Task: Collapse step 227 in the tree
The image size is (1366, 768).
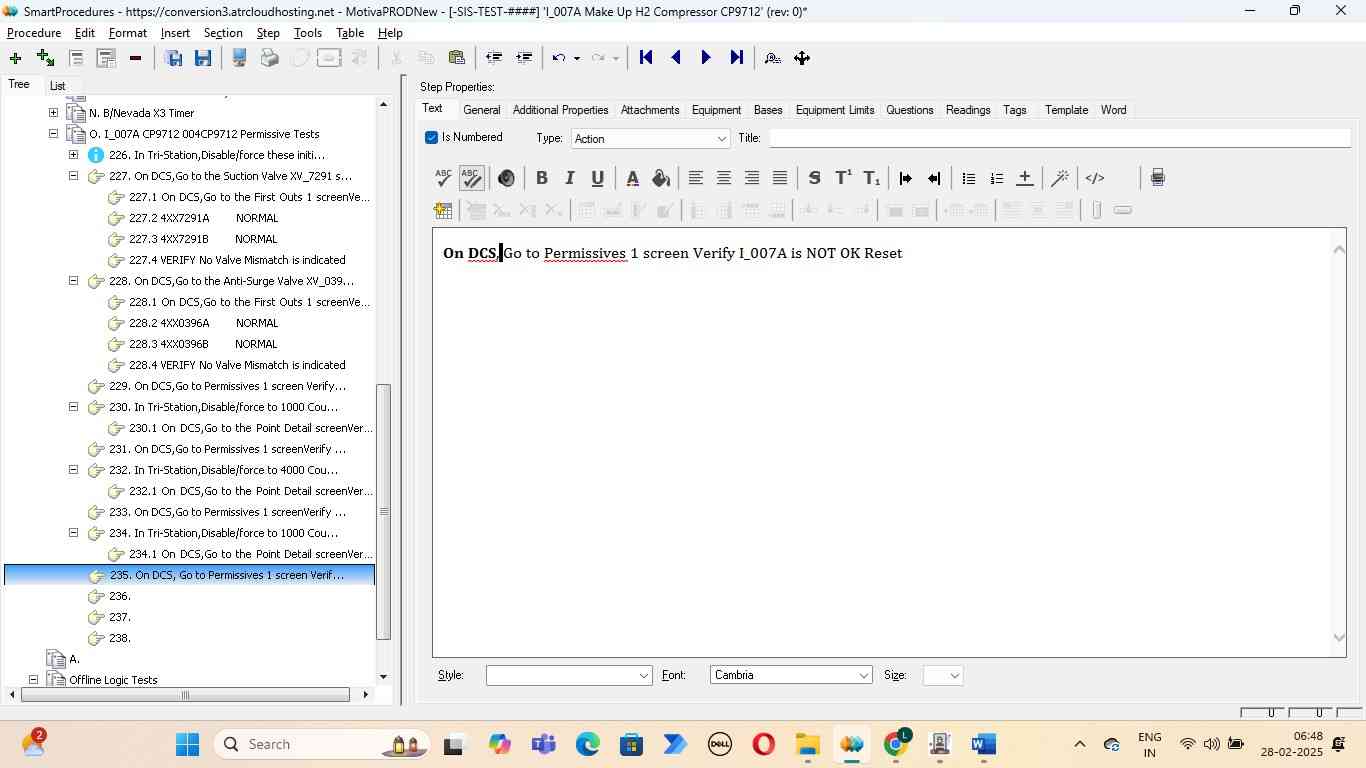Action: tap(73, 176)
